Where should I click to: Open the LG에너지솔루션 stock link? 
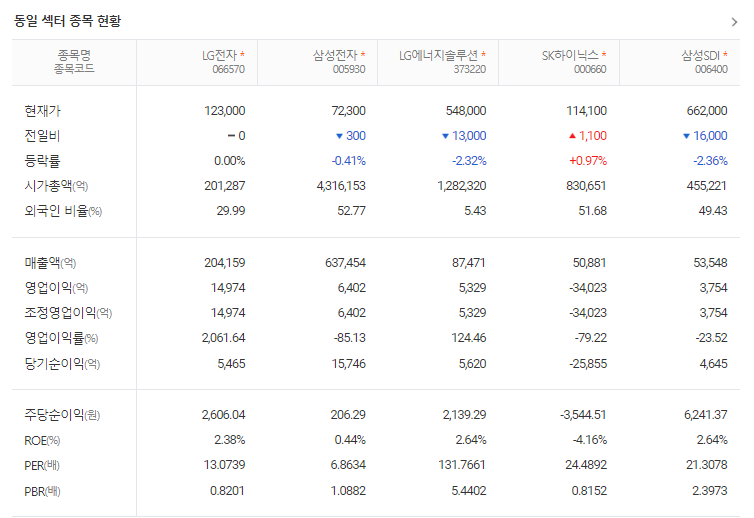[x=439, y=55]
